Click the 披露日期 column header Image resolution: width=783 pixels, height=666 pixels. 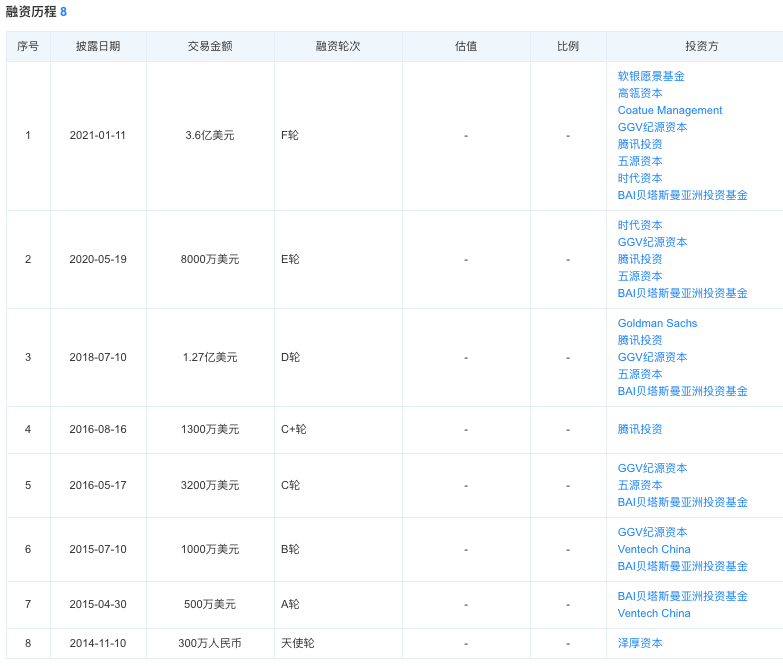pos(98,46)
